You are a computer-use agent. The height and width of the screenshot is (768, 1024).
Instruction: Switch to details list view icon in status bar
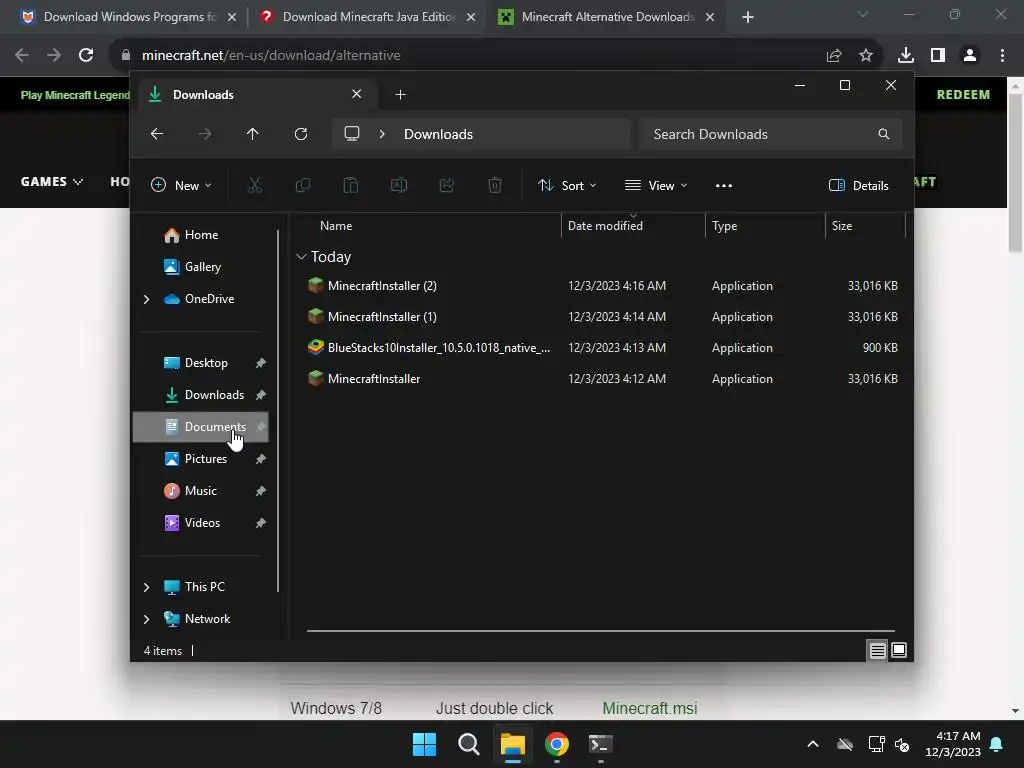tap(877, 650)
